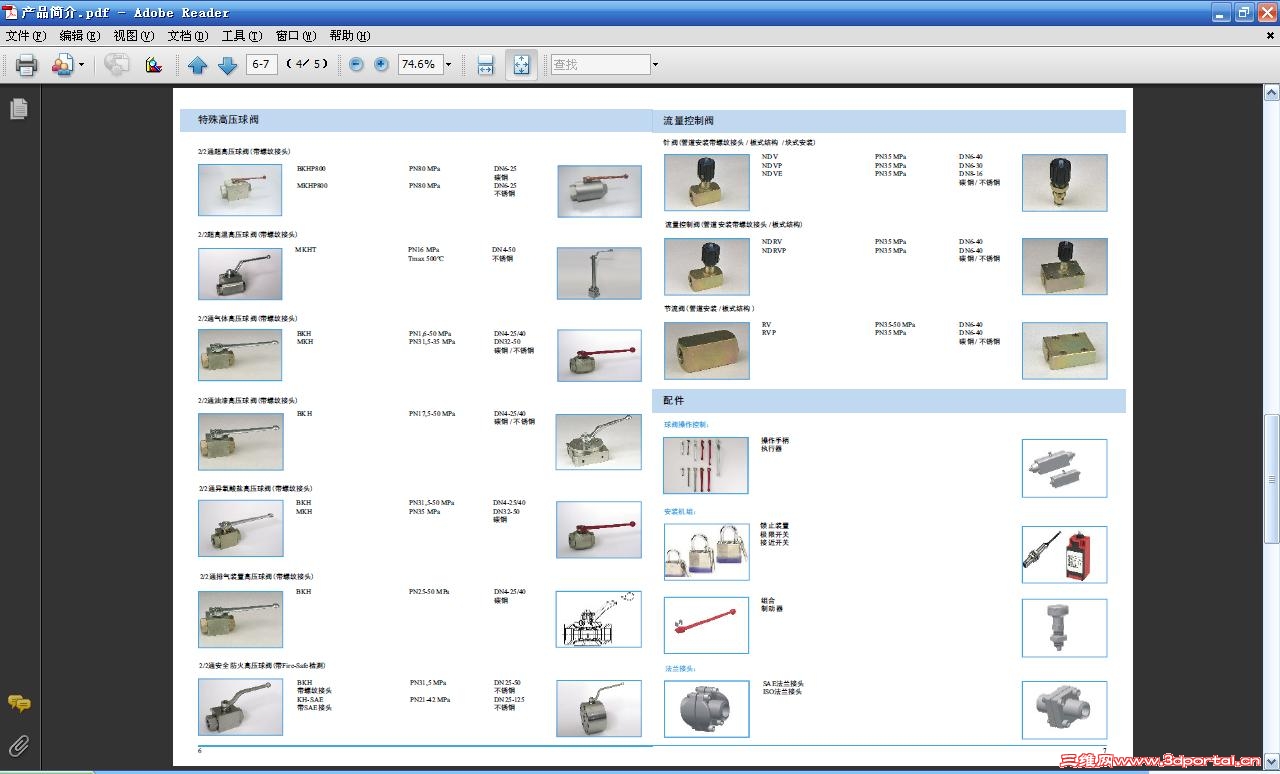Switch to fit-width scrolling mode icon

[x=485, y=65]
